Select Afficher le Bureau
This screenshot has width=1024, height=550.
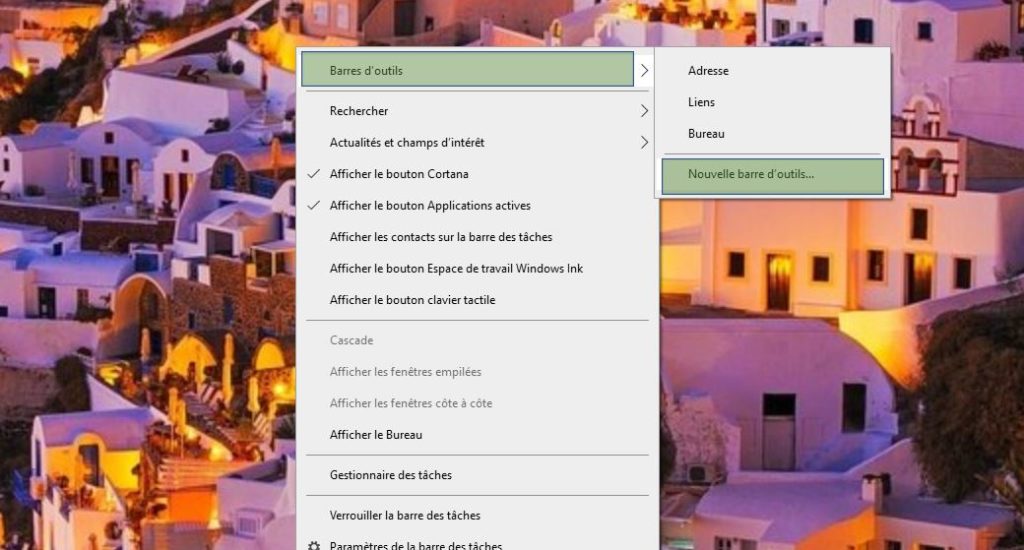(477, 434)
